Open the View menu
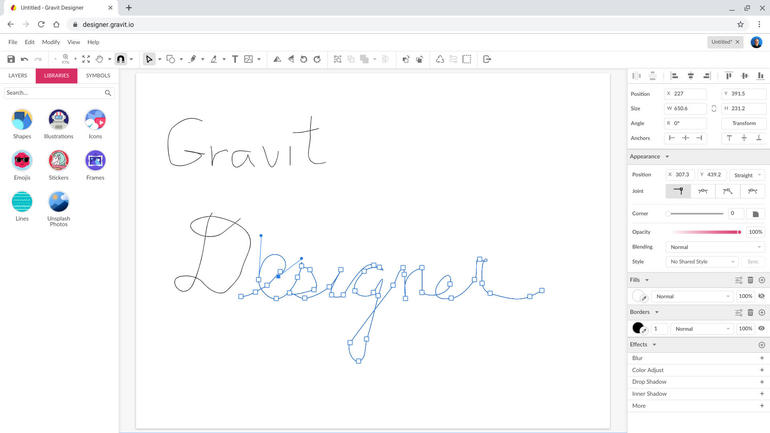 [74, 42]
